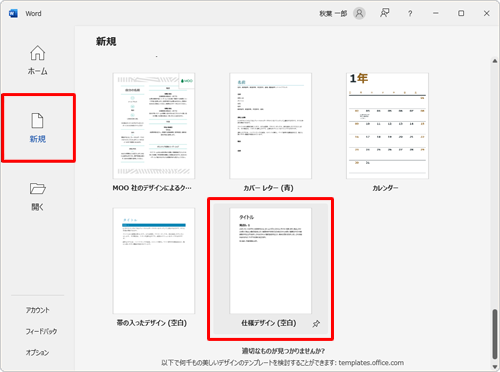Choose the 仕様デザイン (空白) template thumbnail
Image resolution: width=500 pixels, height=372 pixels.
270,261
